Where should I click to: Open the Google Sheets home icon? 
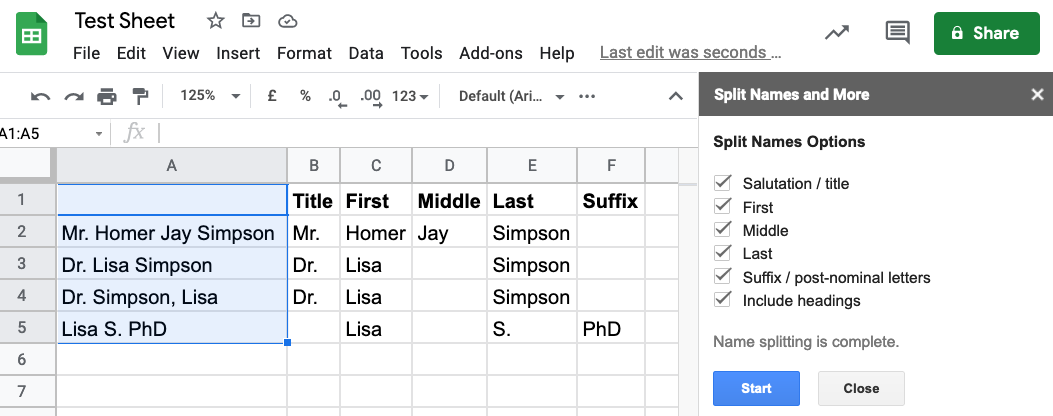coord(32,34)
